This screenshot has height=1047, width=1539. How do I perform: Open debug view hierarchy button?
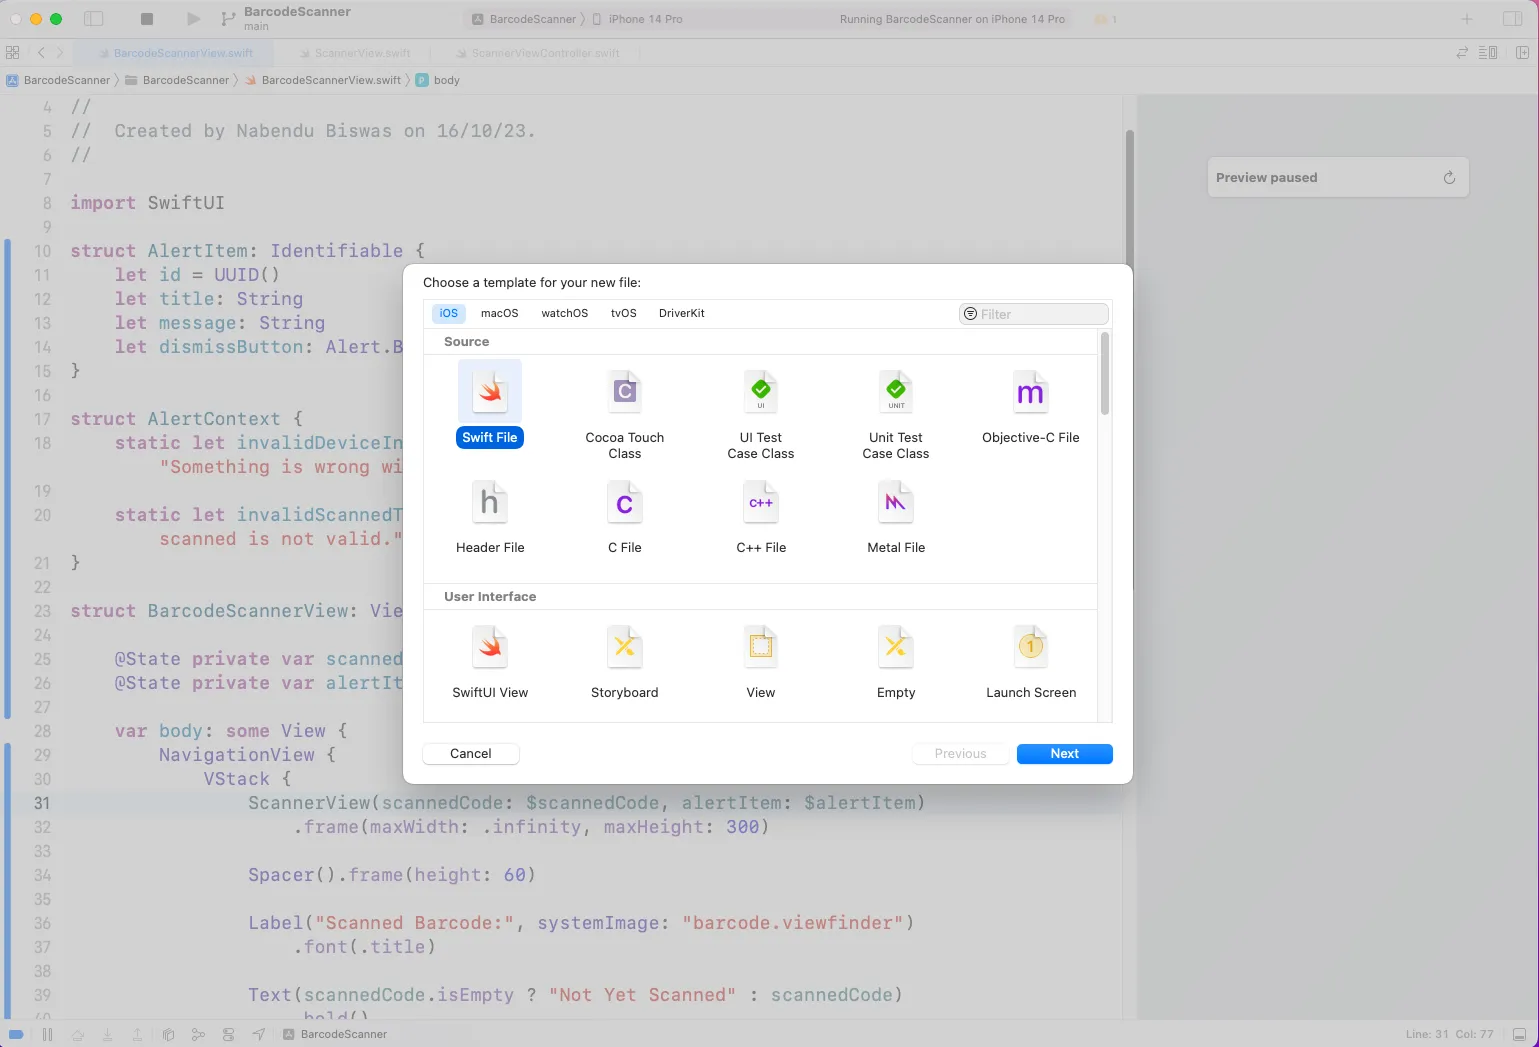tap(168, 1034)
